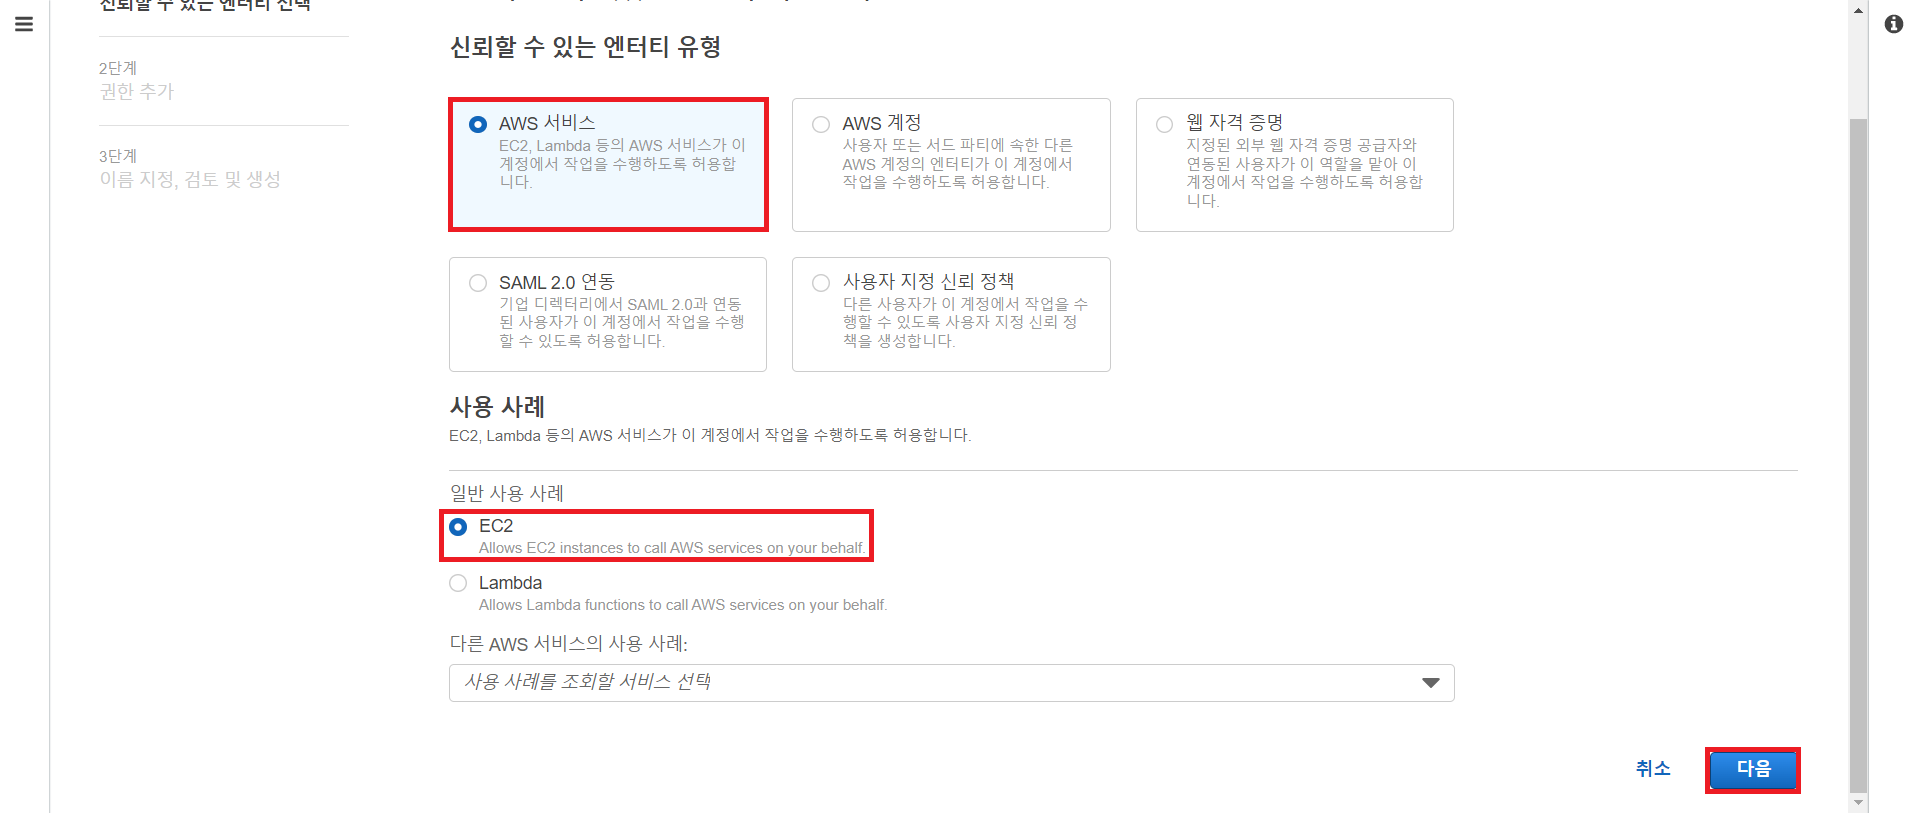The image size is (1916, 813).
Task: Go to 3단계 이름 지정, 검토 및 생성
Action: (190, 169)
